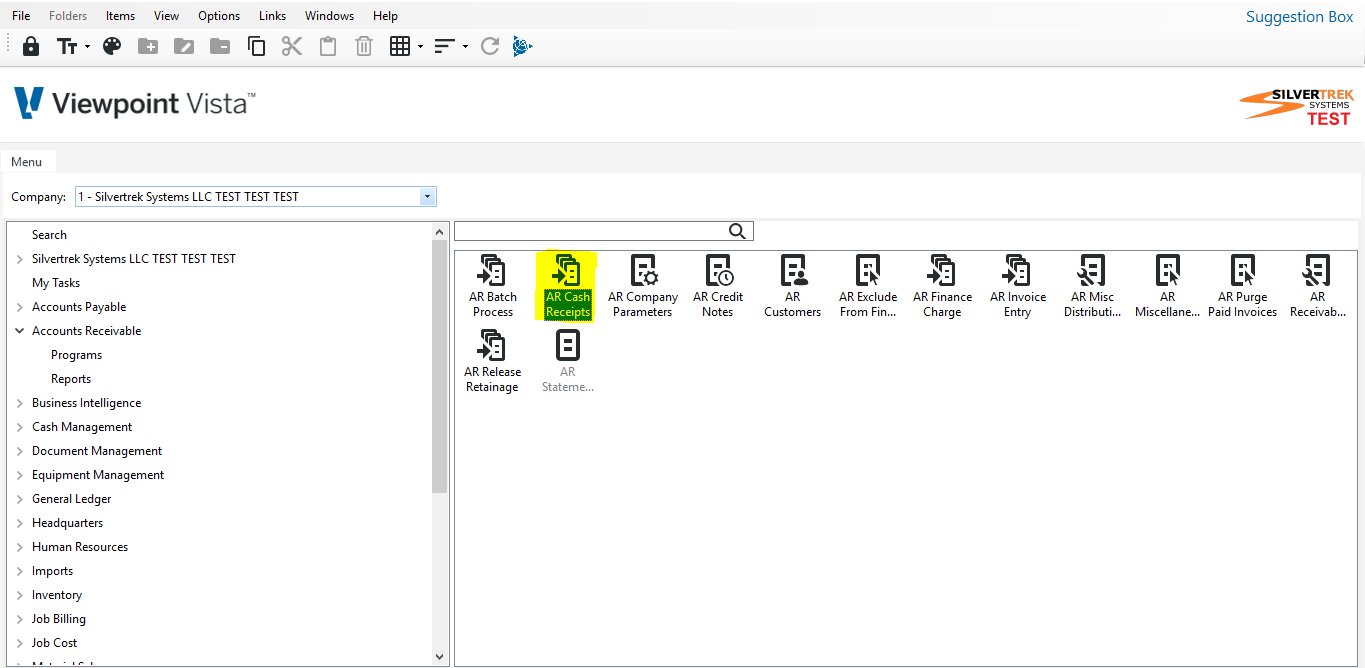Select Document Management in the tree
Screen dimensions: 1365x668
click(x=97, y=451)
